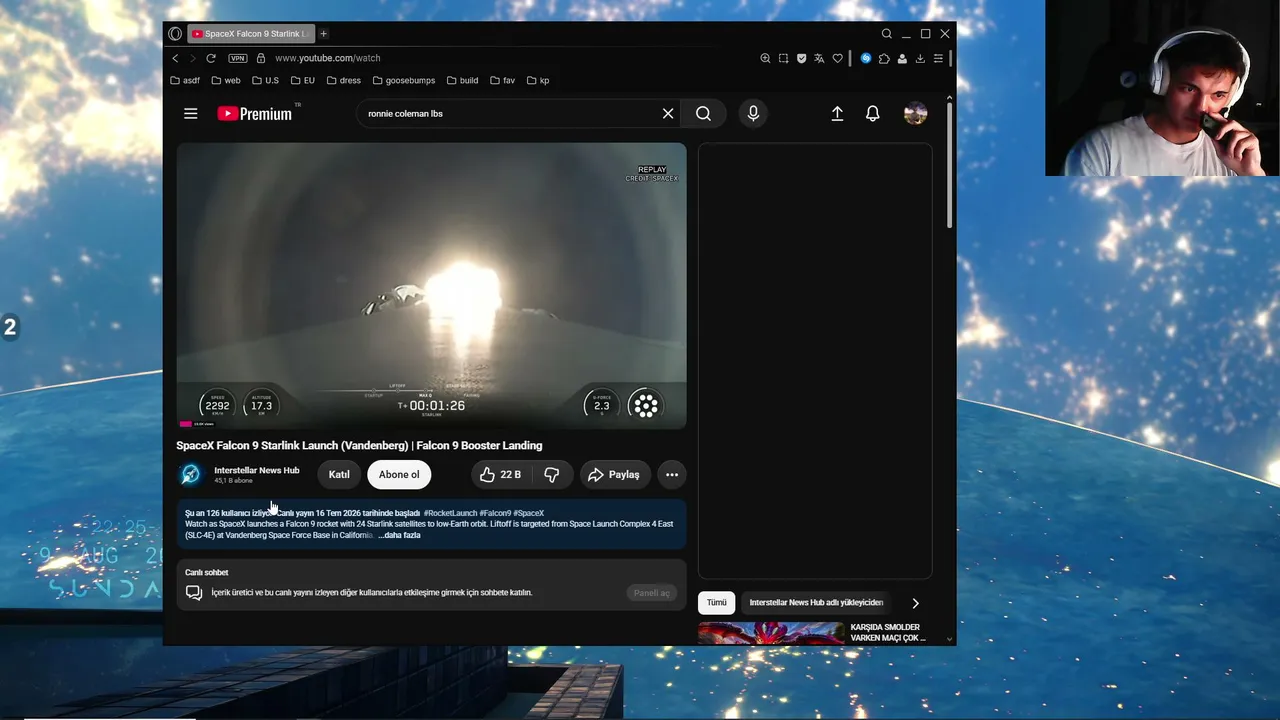
Task: Open the asdf bookmarks folder
Action: [185, 80]
